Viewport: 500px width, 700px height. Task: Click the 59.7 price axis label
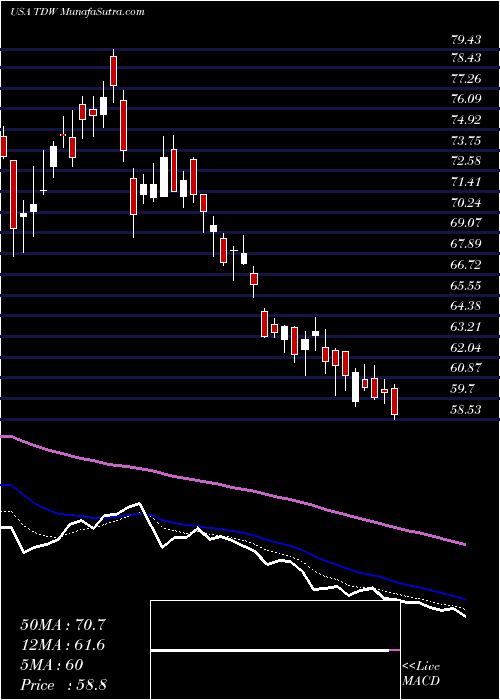(x=462, y=388)
